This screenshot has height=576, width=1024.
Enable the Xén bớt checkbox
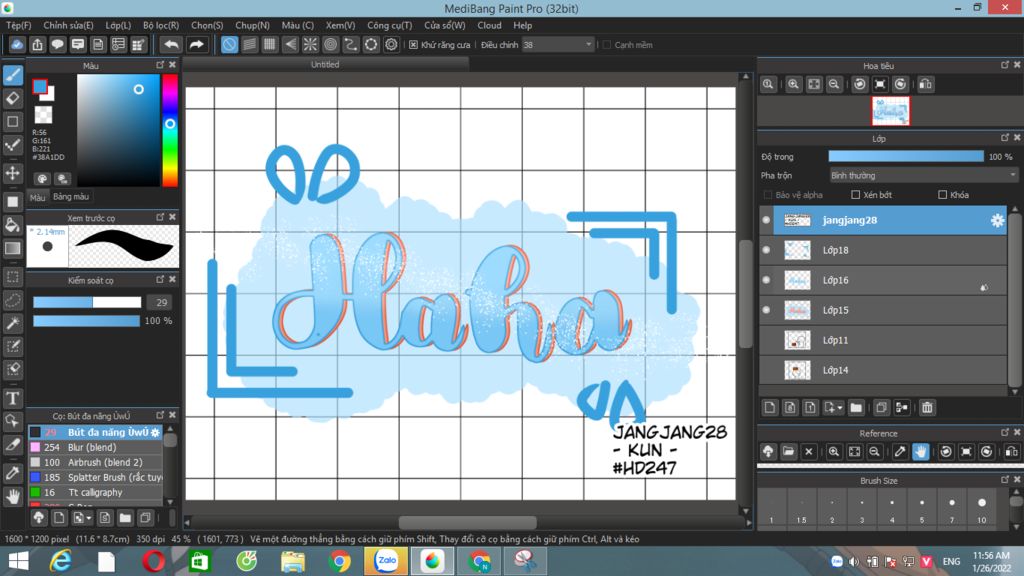[x=856, y=195]
